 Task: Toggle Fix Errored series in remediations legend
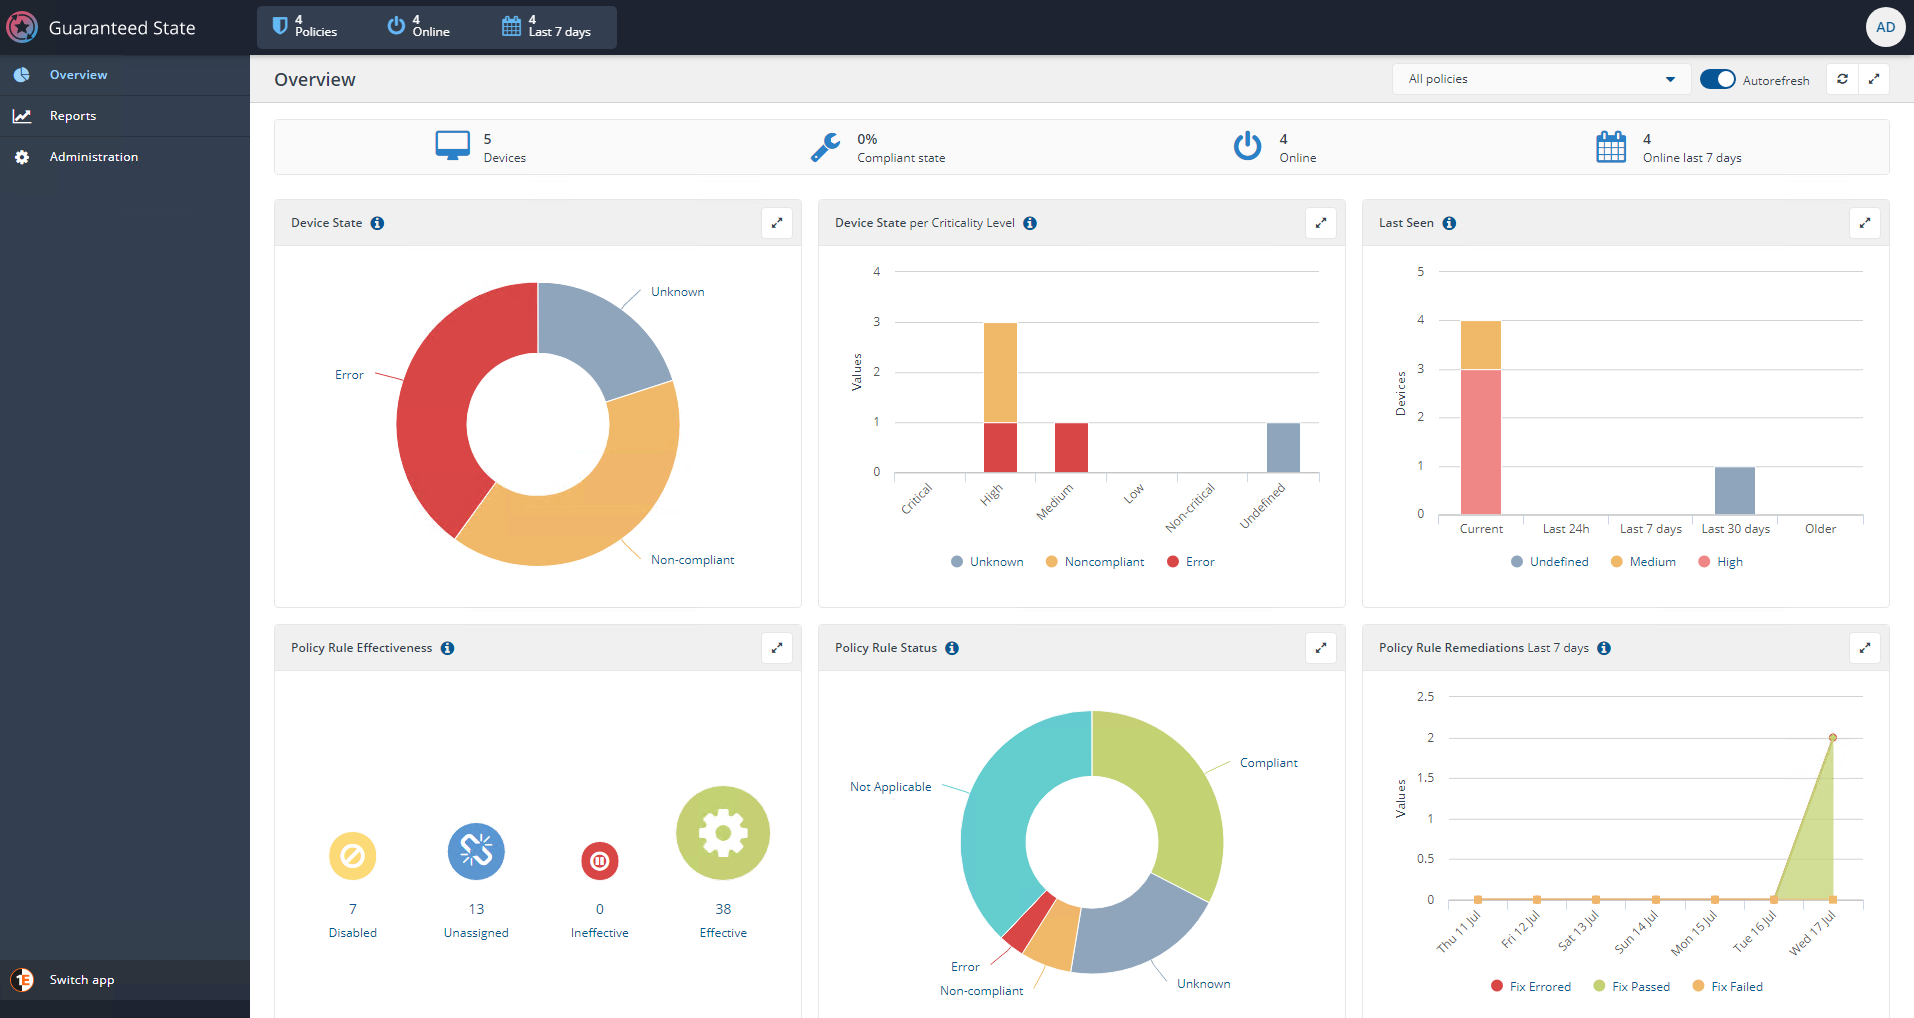click(x=1530, y=987)
